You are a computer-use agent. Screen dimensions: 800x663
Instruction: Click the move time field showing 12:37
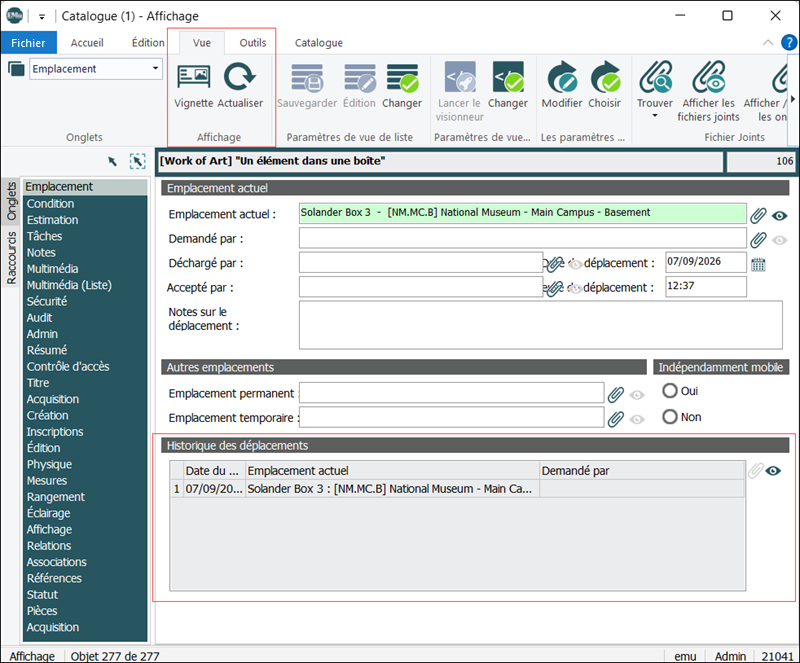706,286
